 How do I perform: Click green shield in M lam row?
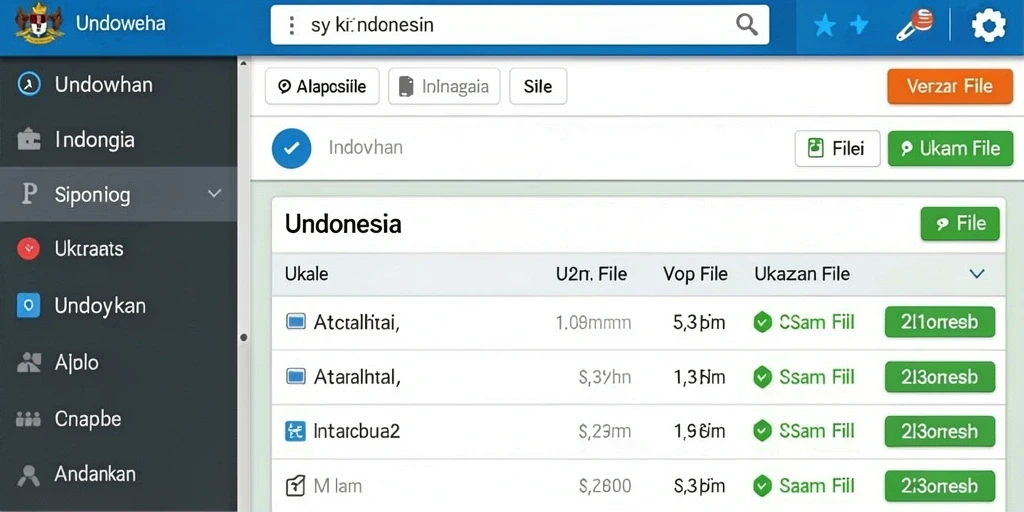click(x=762, y=486)
